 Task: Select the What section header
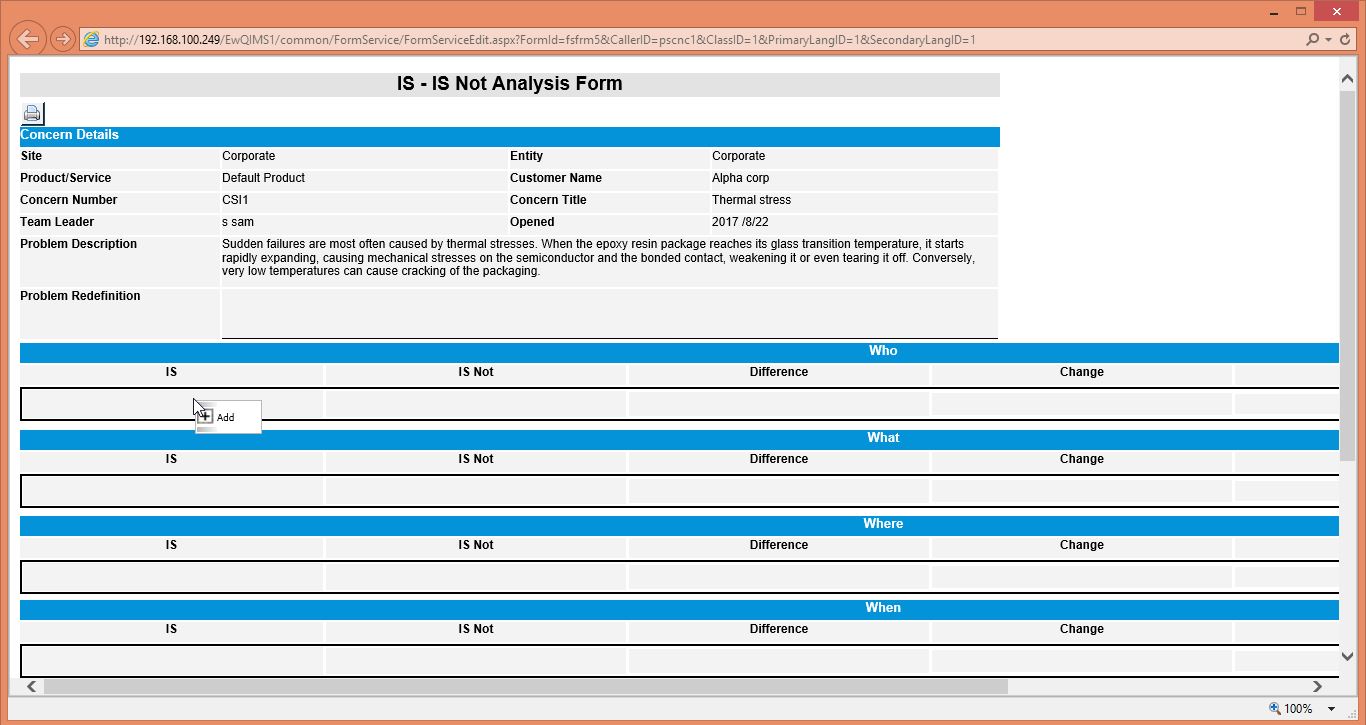(x=680, y=438)
